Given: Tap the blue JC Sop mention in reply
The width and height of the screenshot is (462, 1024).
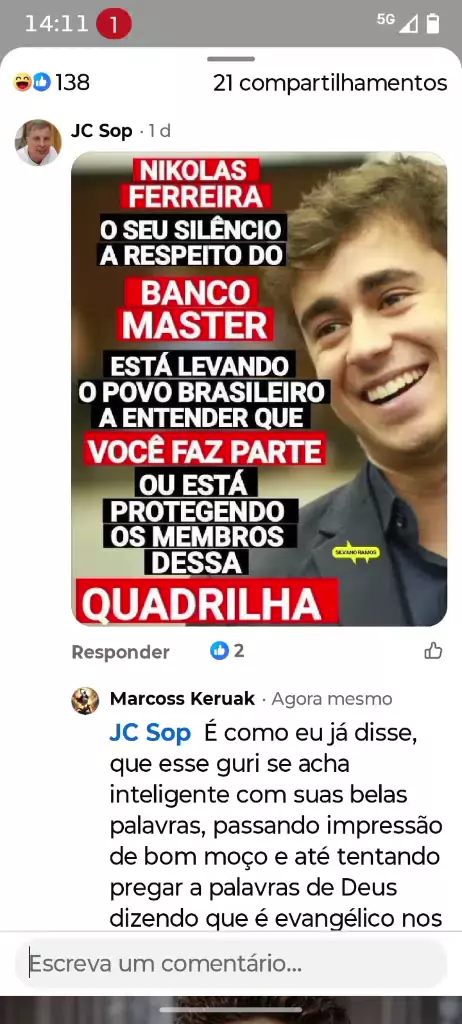Looking at the screenshot, I should pyautogui.click(x=150, y=733).
